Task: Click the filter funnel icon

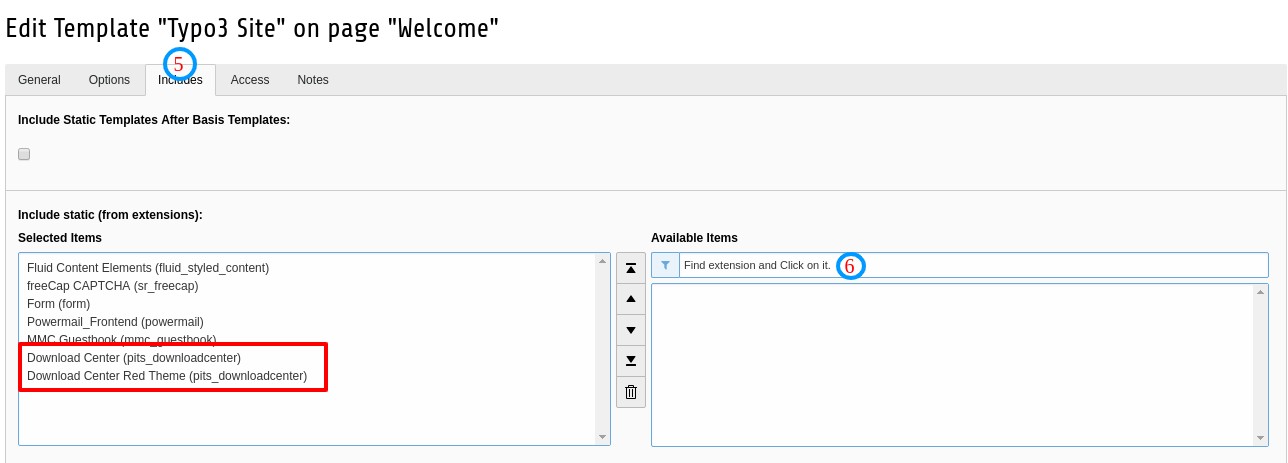Action: pyautogui.click(x=665, y=265)
